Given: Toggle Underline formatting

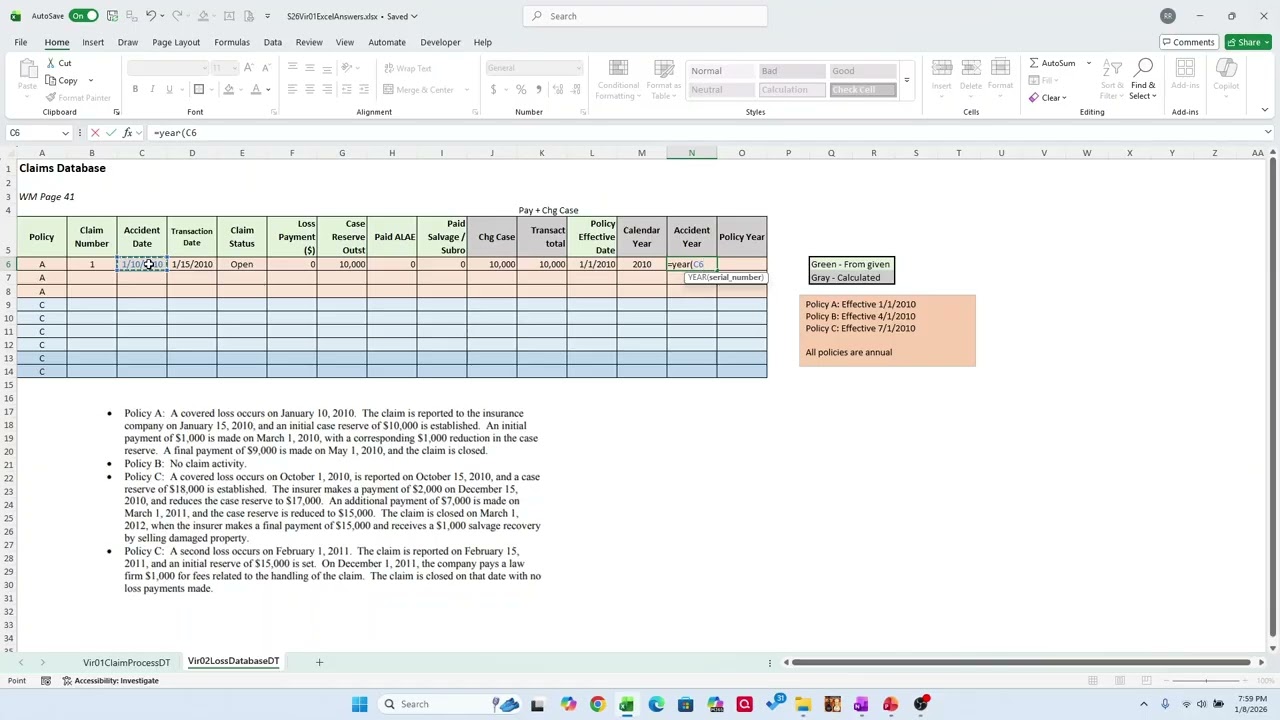Looking at the screenshot, I should (169, 90).
